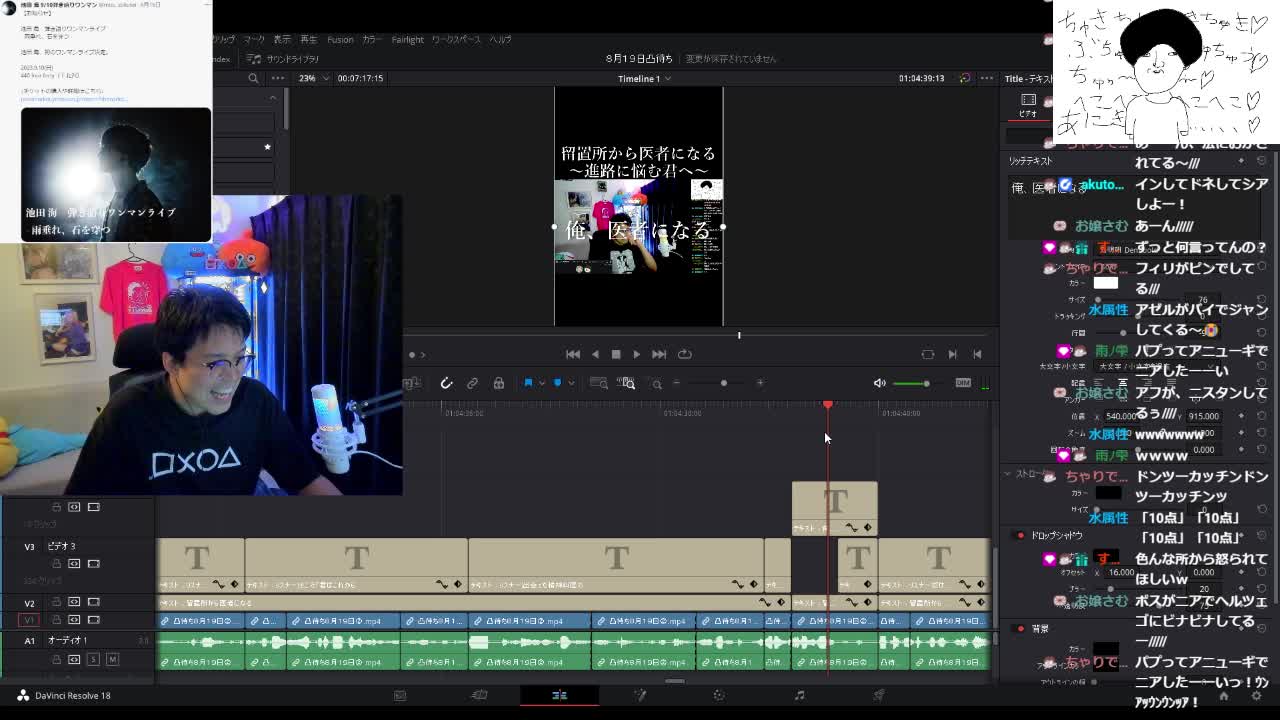Open the ヘルプ menu

pyautogui.click(x=500, y=39)
